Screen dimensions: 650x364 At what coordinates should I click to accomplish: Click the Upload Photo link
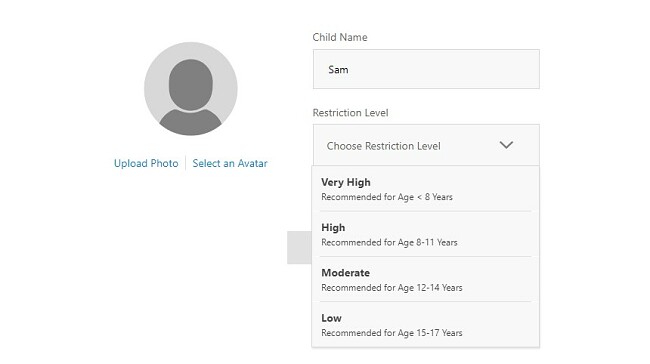tap(146, 163)
